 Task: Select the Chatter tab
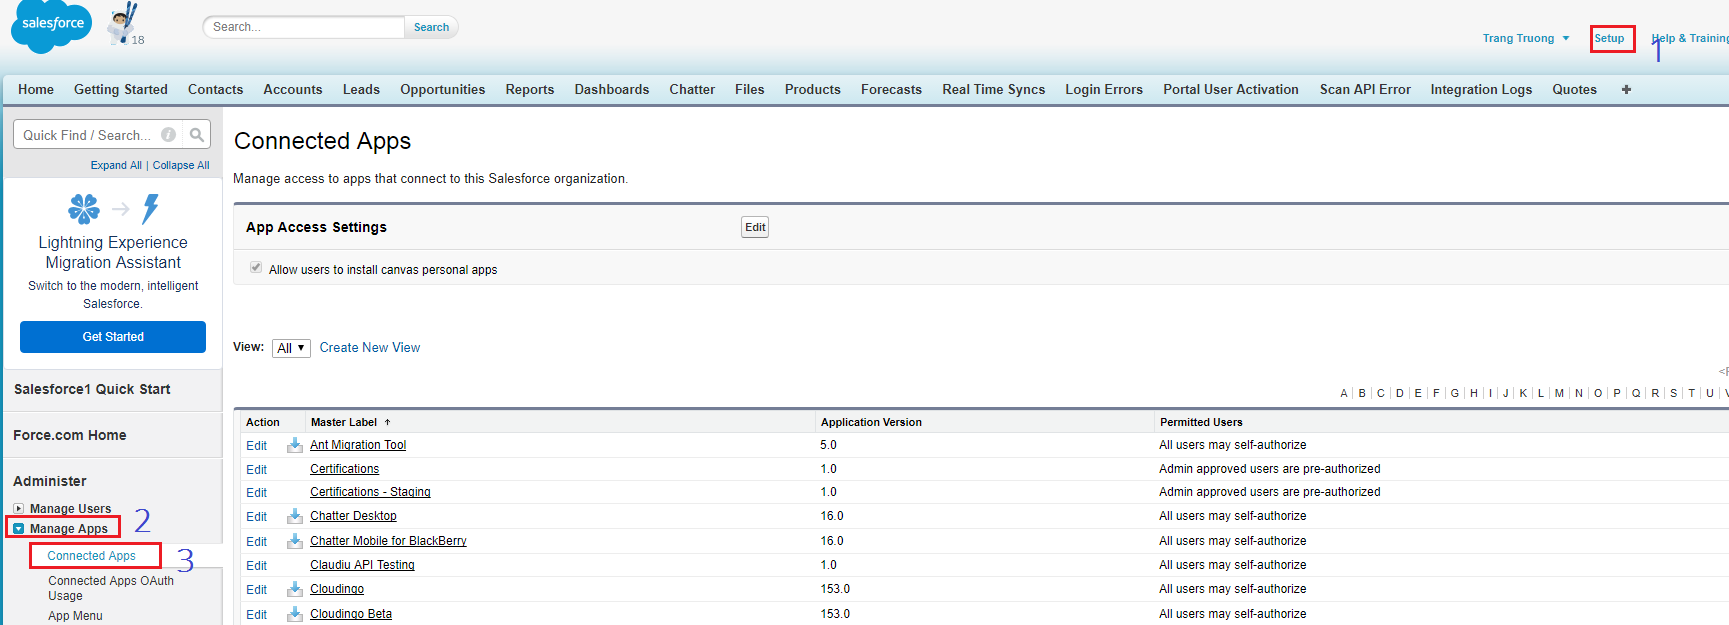click(x=692, y=89)
